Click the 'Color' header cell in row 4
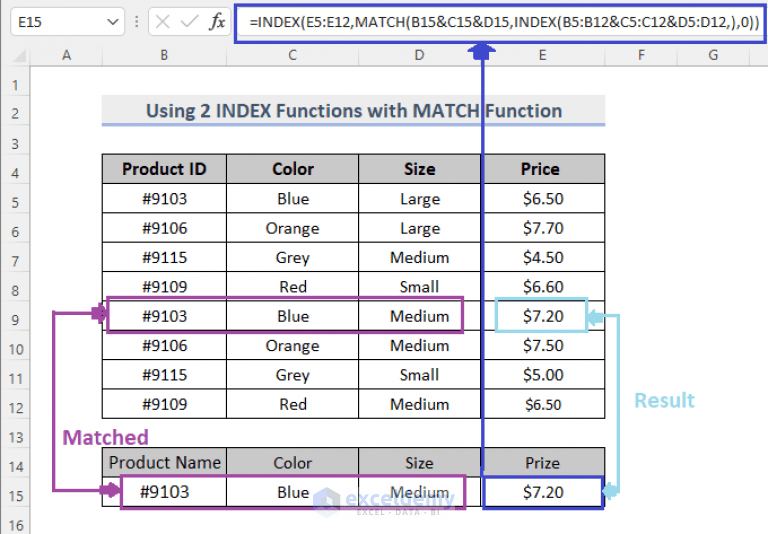The width and height of the screenshot is (768, 534). point(292,169)
